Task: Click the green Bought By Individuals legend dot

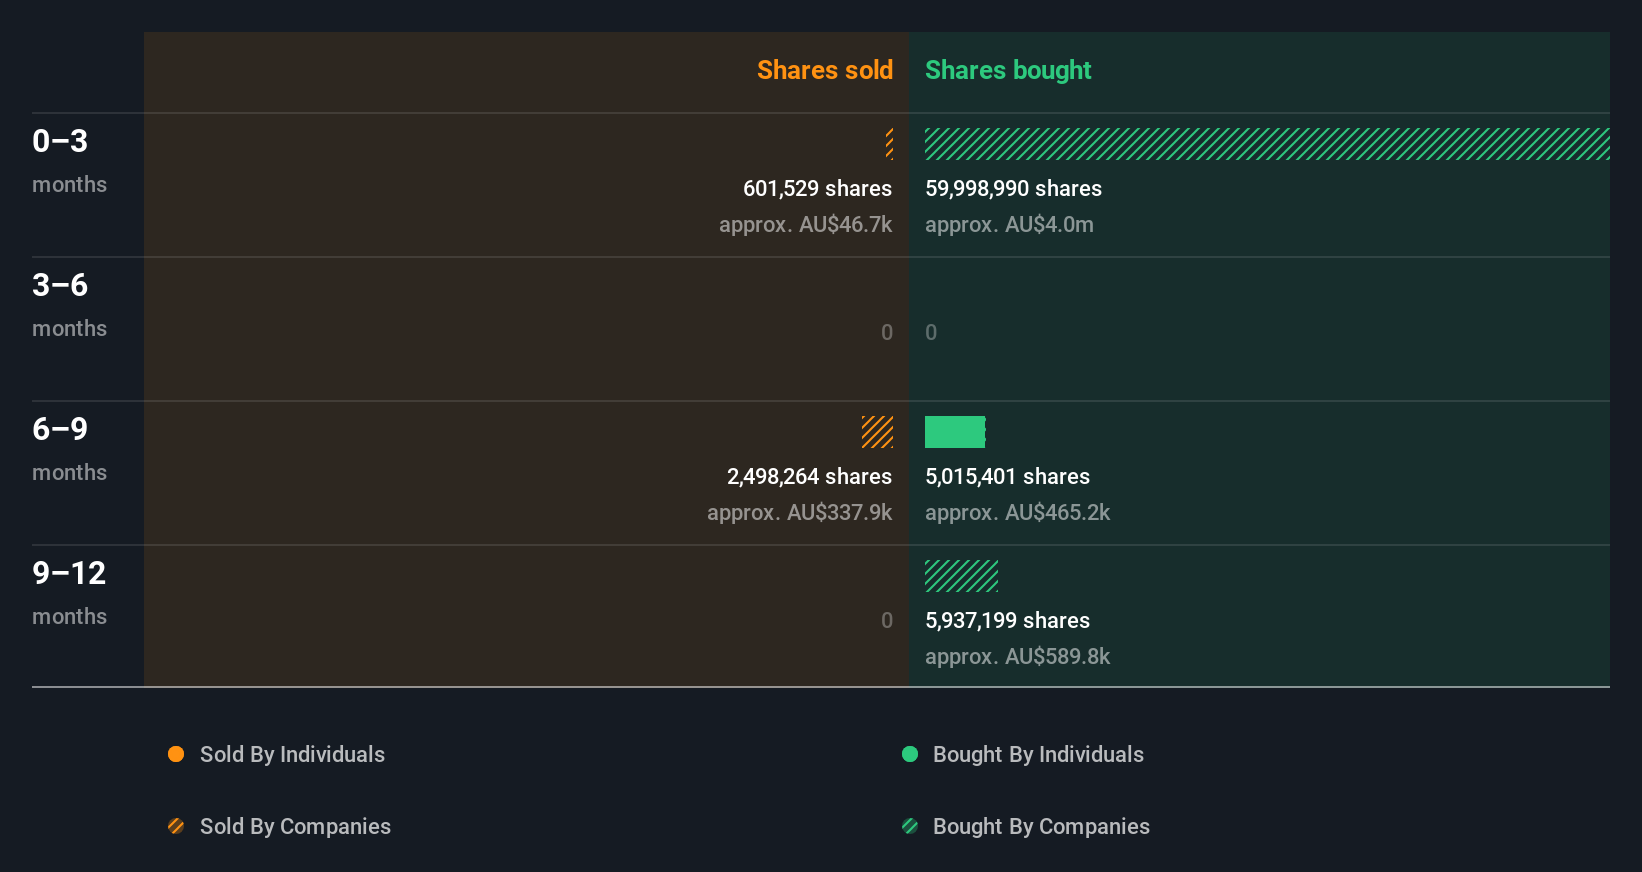Action: [910, 754]
